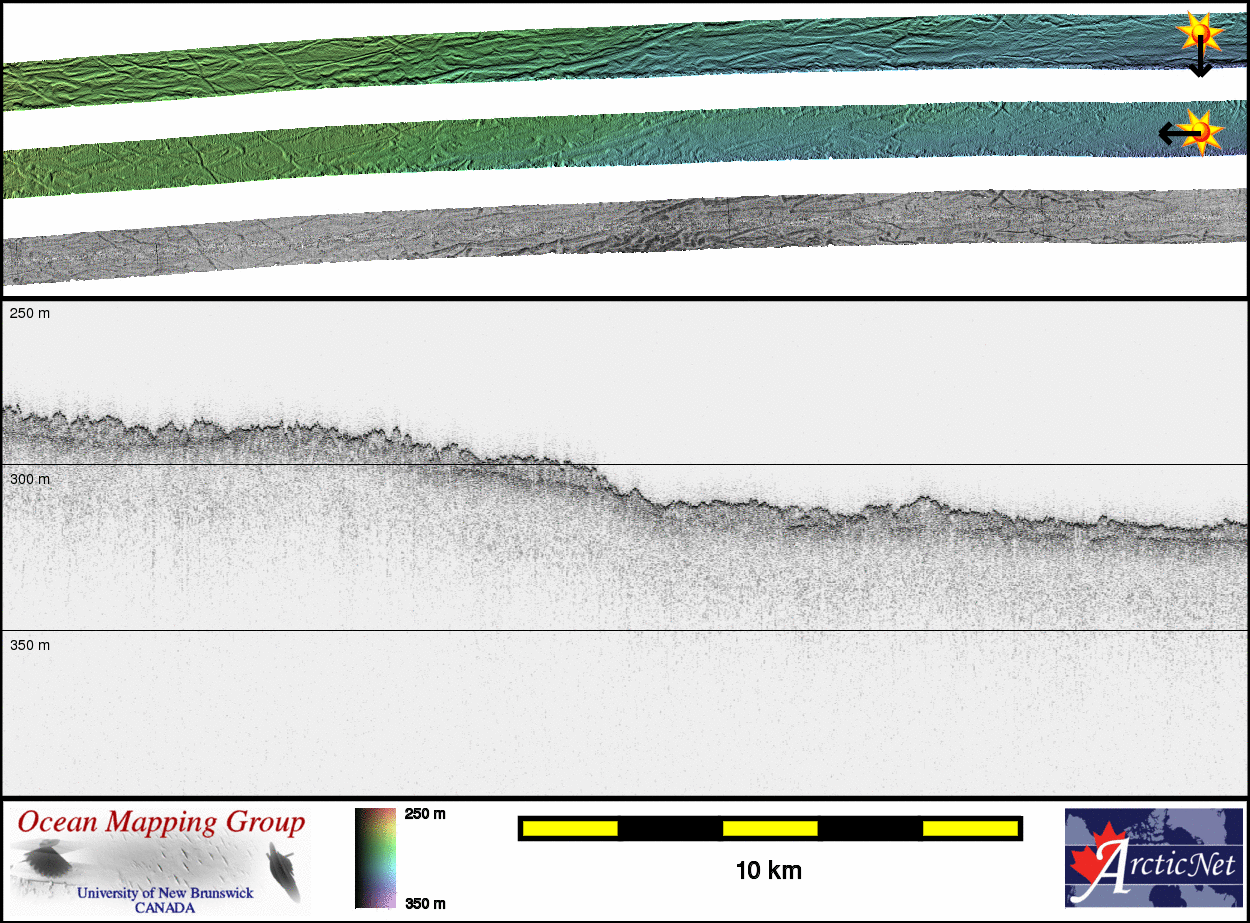
Task: Click the 350 m label beside color legend
Action: [x=425, y=903]
